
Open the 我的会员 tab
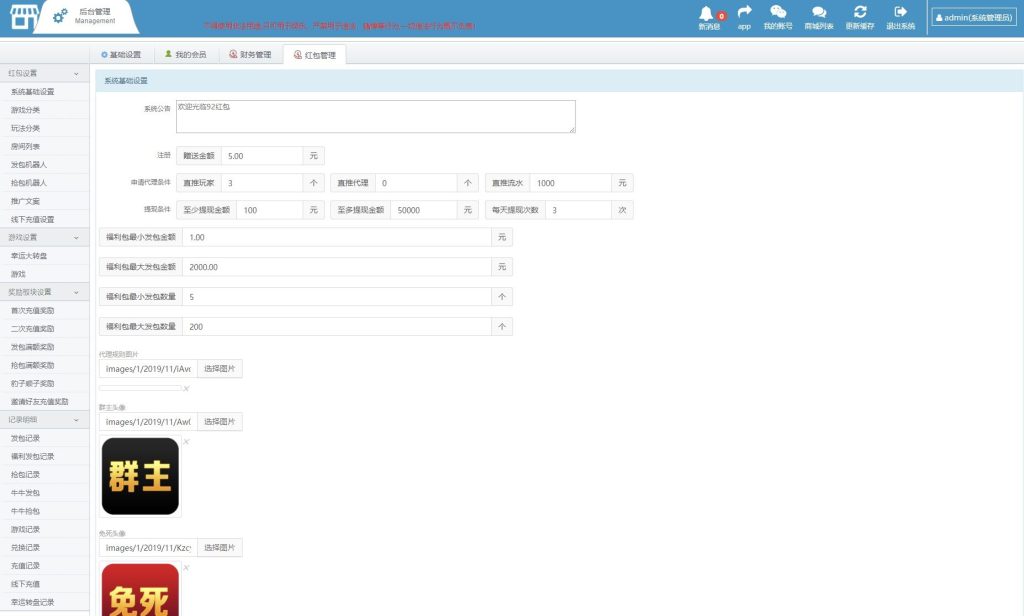click(185, 55)
